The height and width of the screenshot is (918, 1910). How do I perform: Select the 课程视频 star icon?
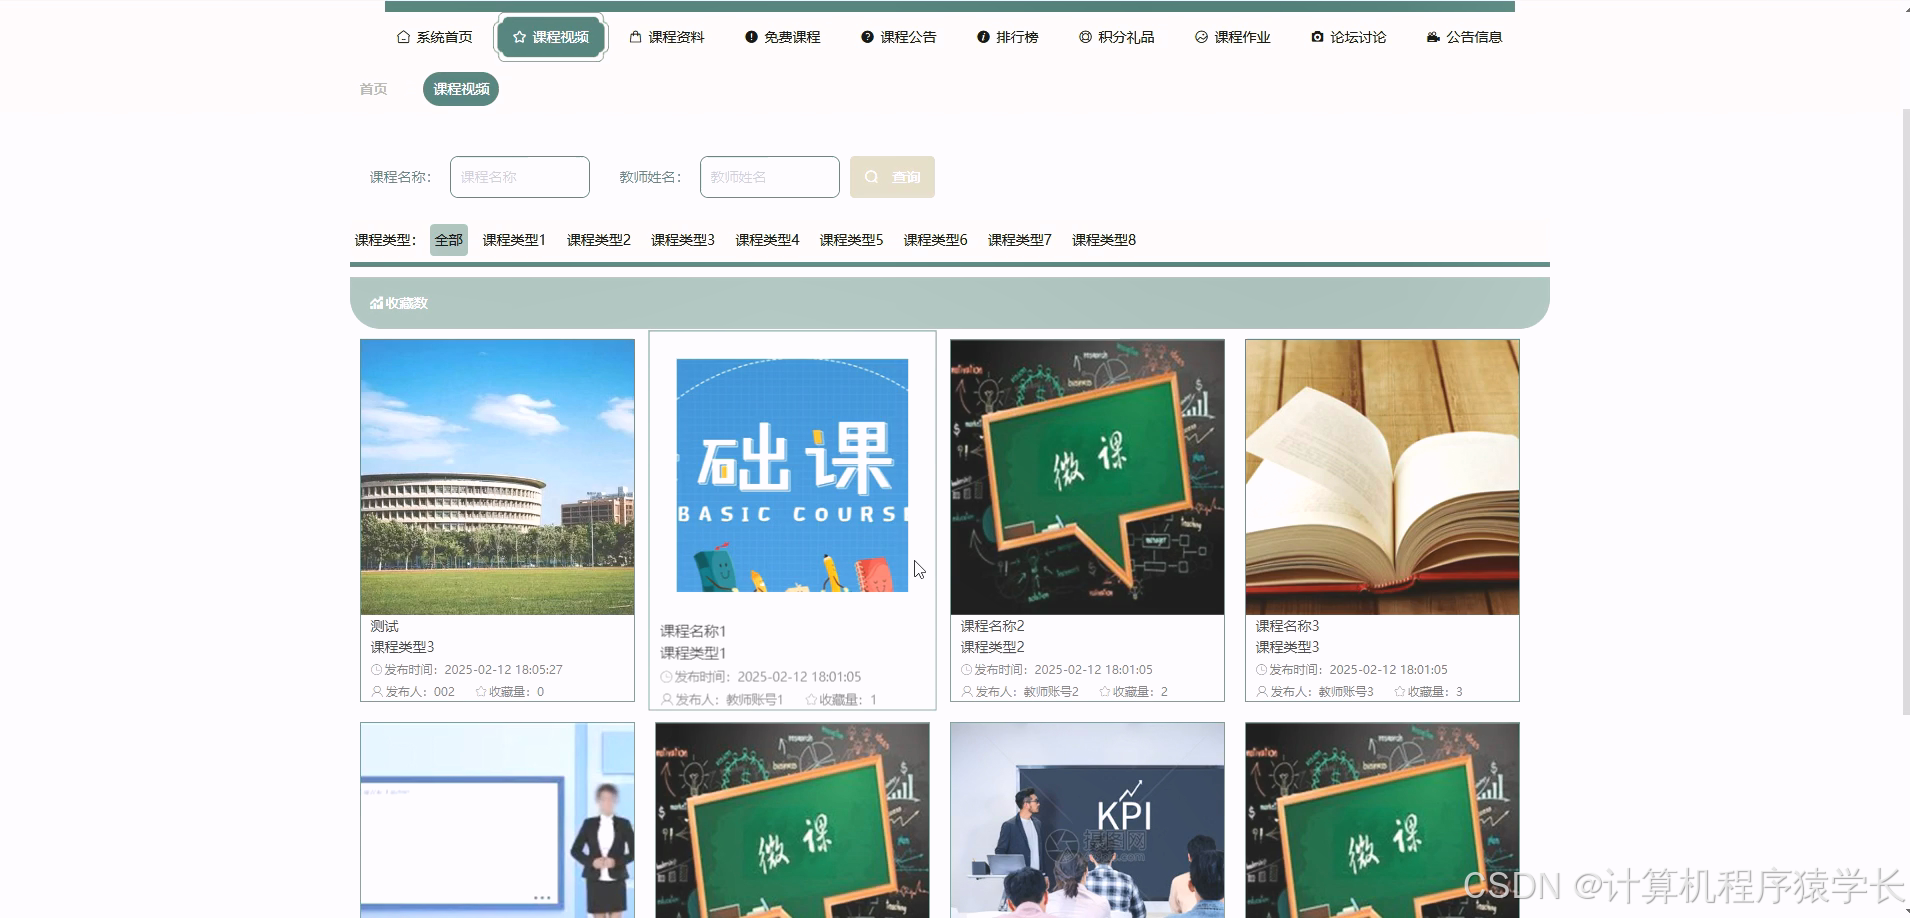click(x=519, y=36)
